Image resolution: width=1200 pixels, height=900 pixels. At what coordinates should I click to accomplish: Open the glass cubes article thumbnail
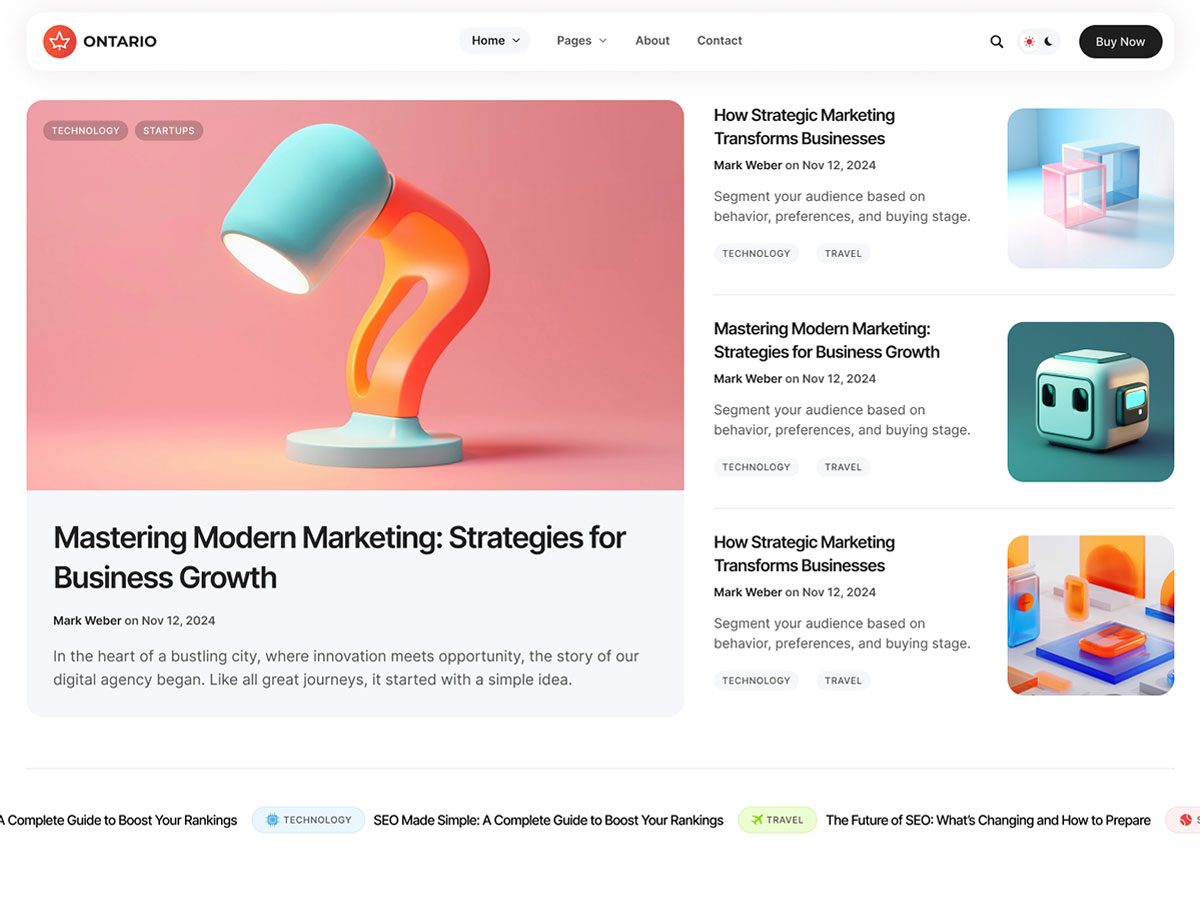tap(1090, 188)
